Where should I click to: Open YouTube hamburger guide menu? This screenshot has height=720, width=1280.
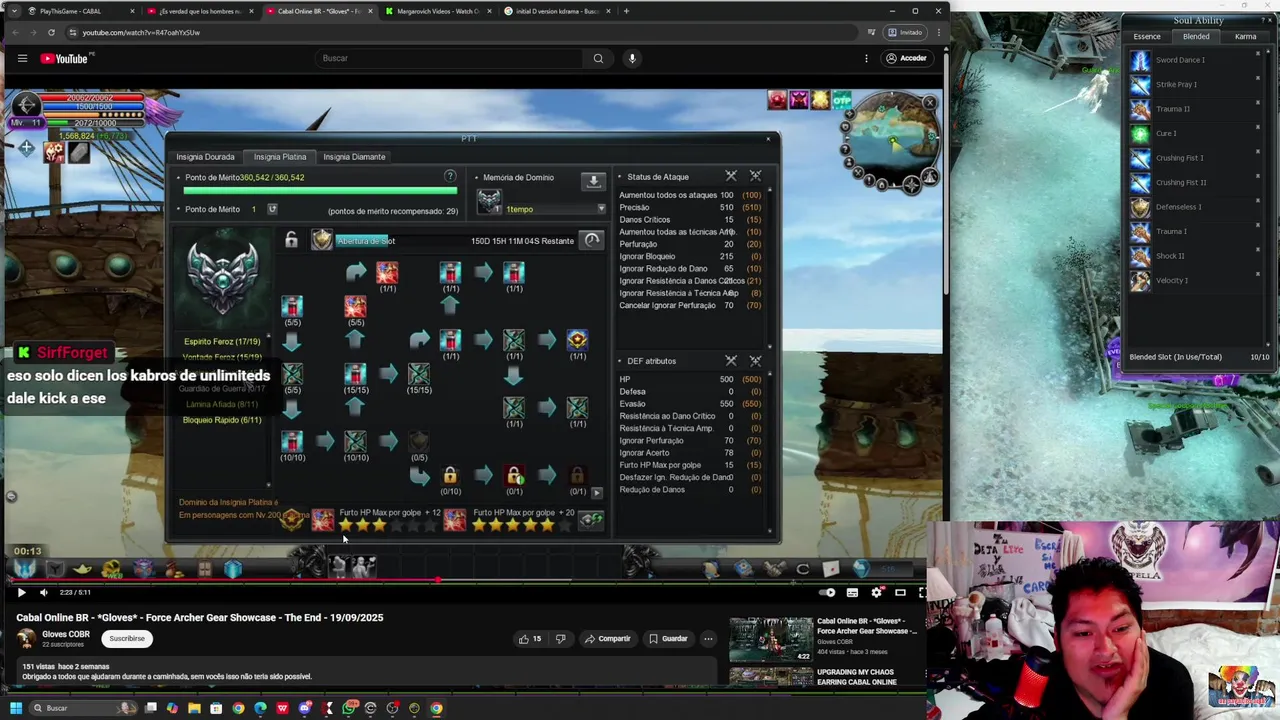tap(22, 58)
